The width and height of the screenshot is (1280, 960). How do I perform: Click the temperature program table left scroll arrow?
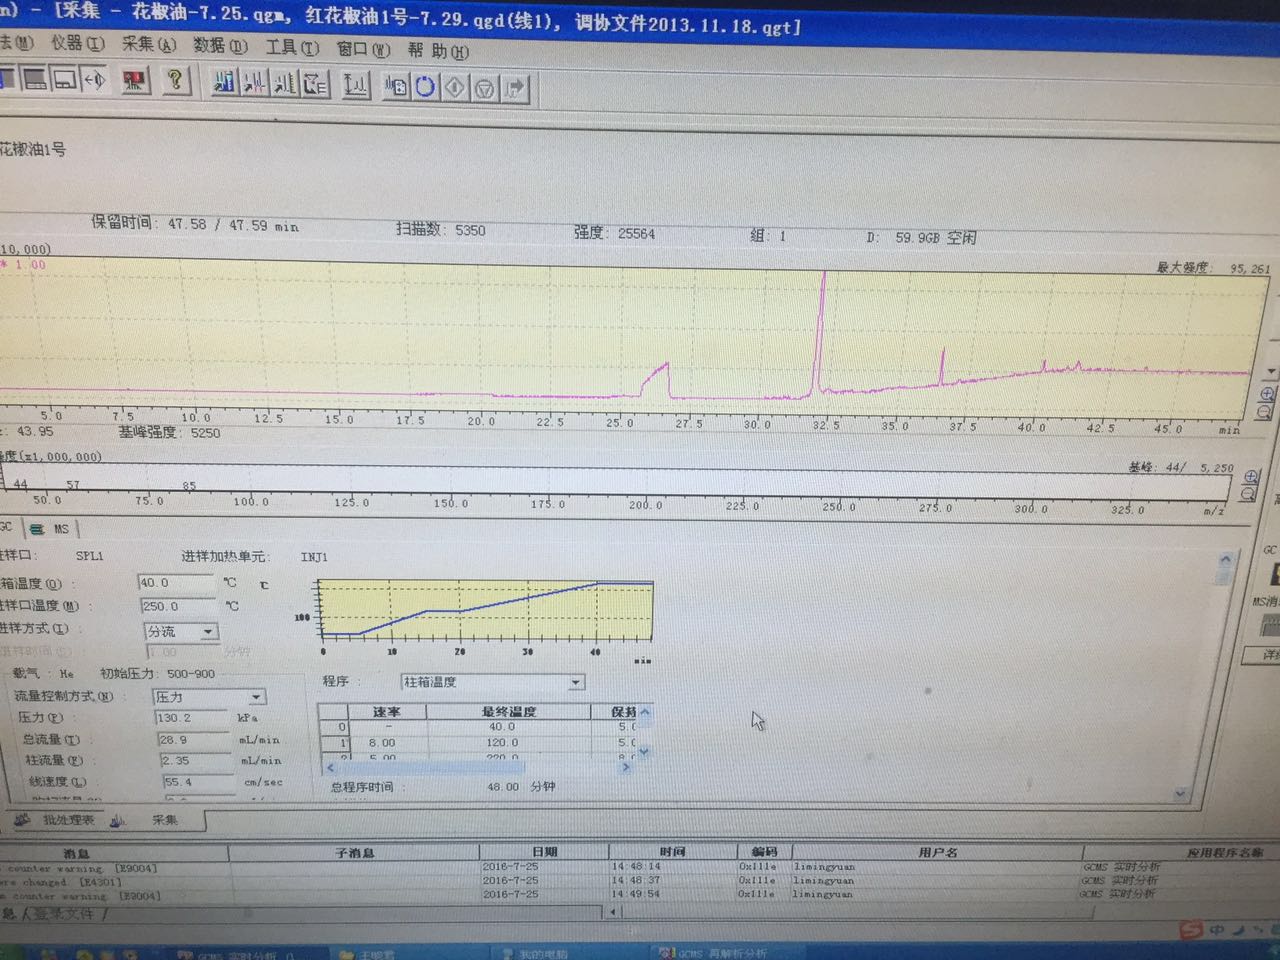click(x=331, y=768)
